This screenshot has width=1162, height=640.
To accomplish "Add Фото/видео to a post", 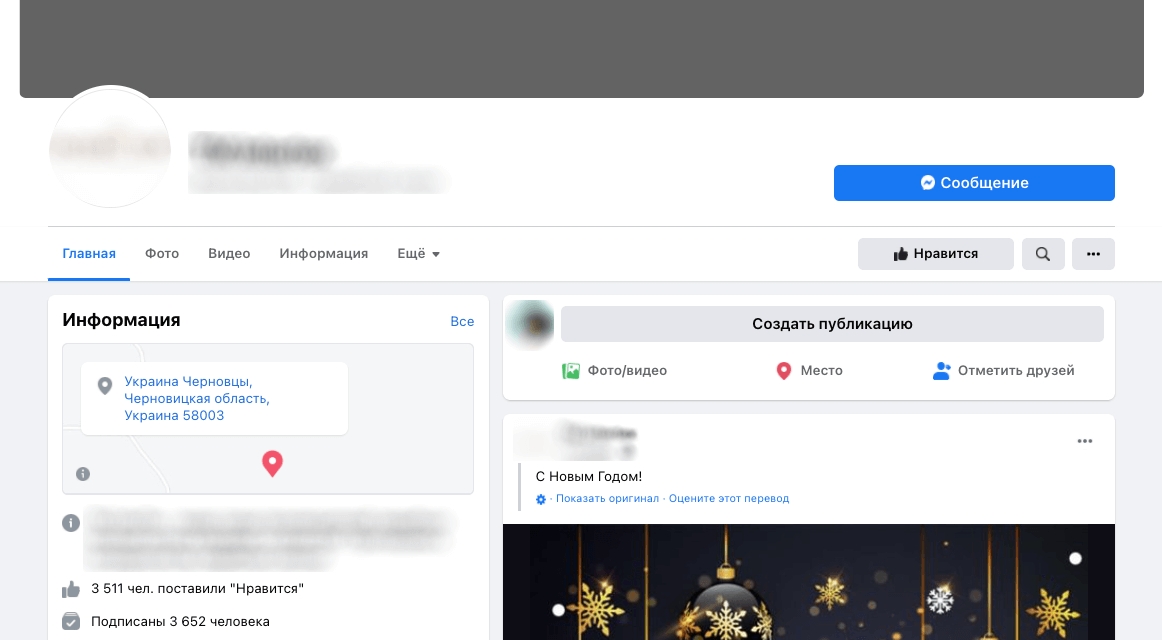I will click(614, 370).
